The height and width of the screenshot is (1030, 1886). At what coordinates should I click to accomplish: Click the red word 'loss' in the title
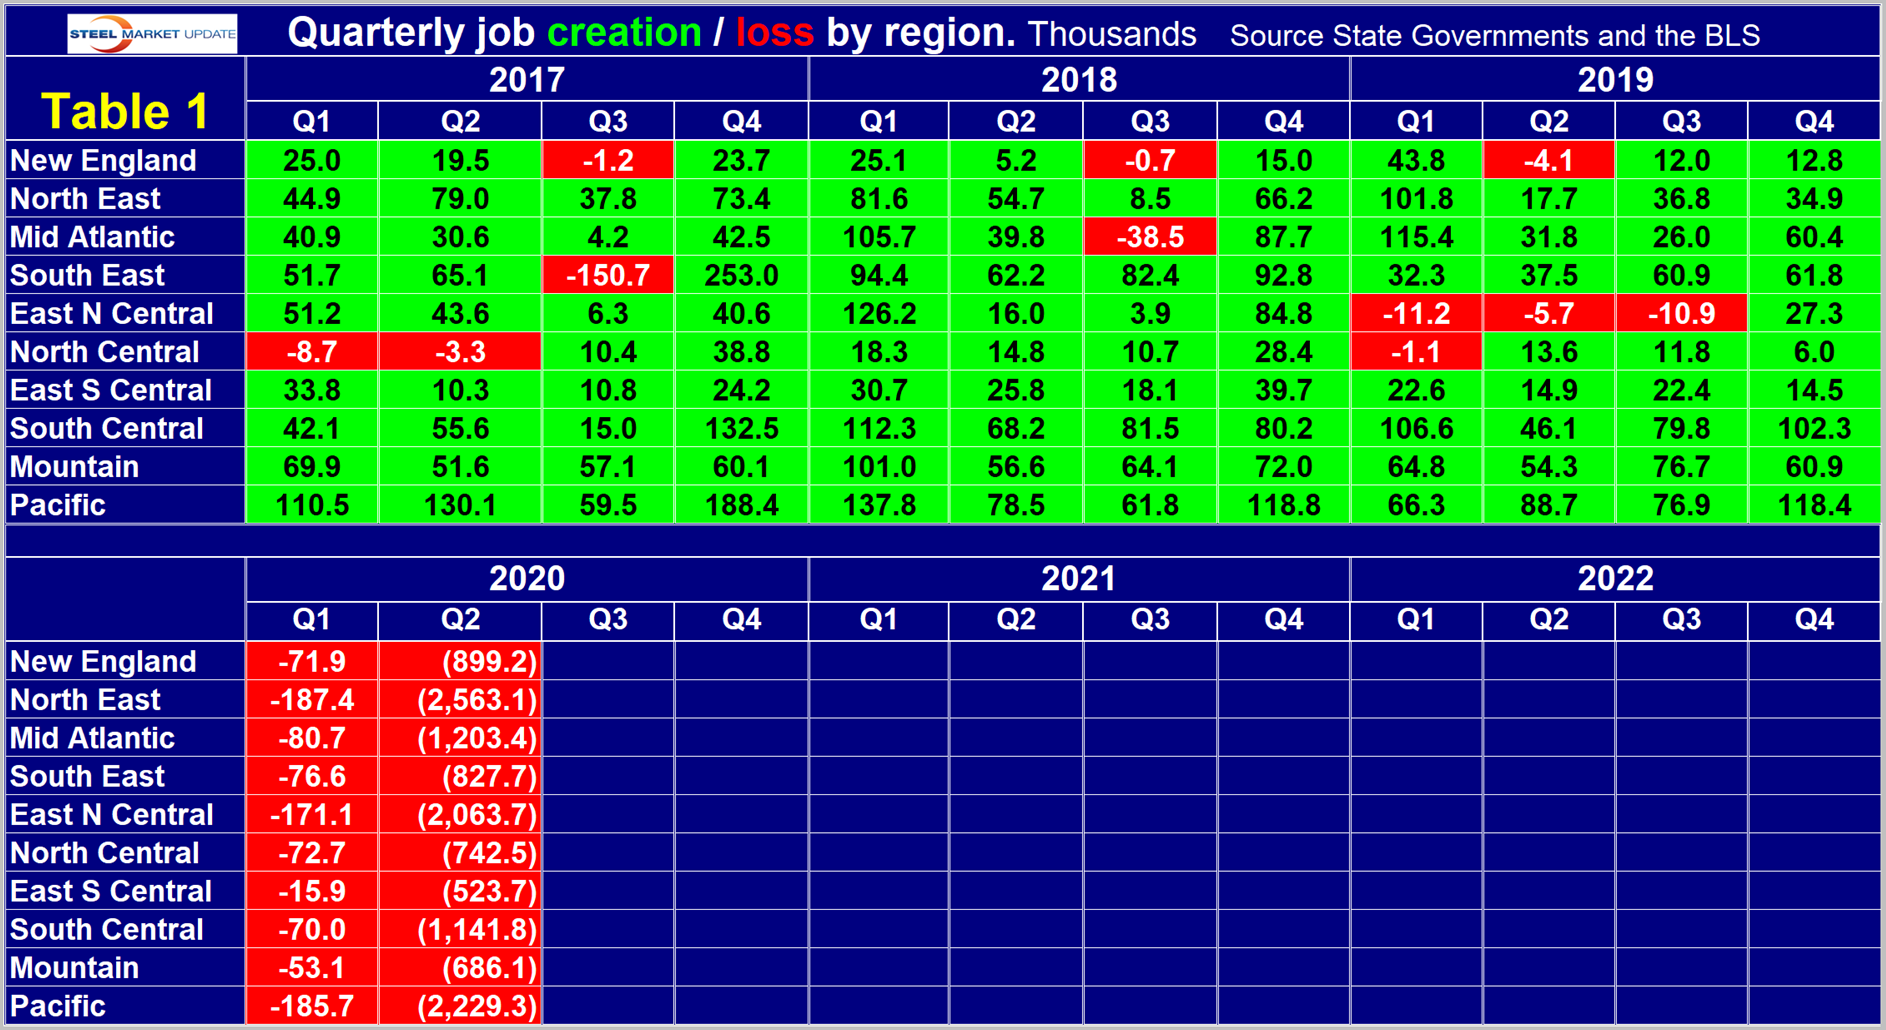click(x=774, y=33)
